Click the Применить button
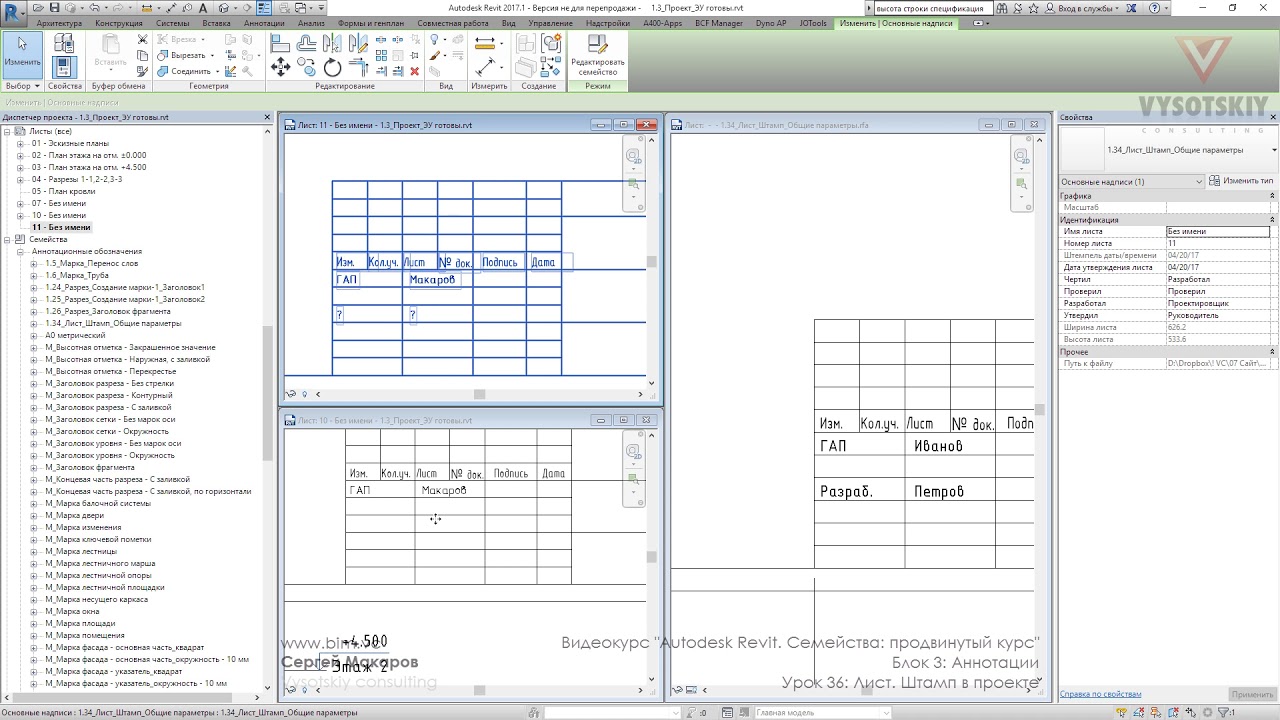1280x720 pixels. click(1252, 694)
